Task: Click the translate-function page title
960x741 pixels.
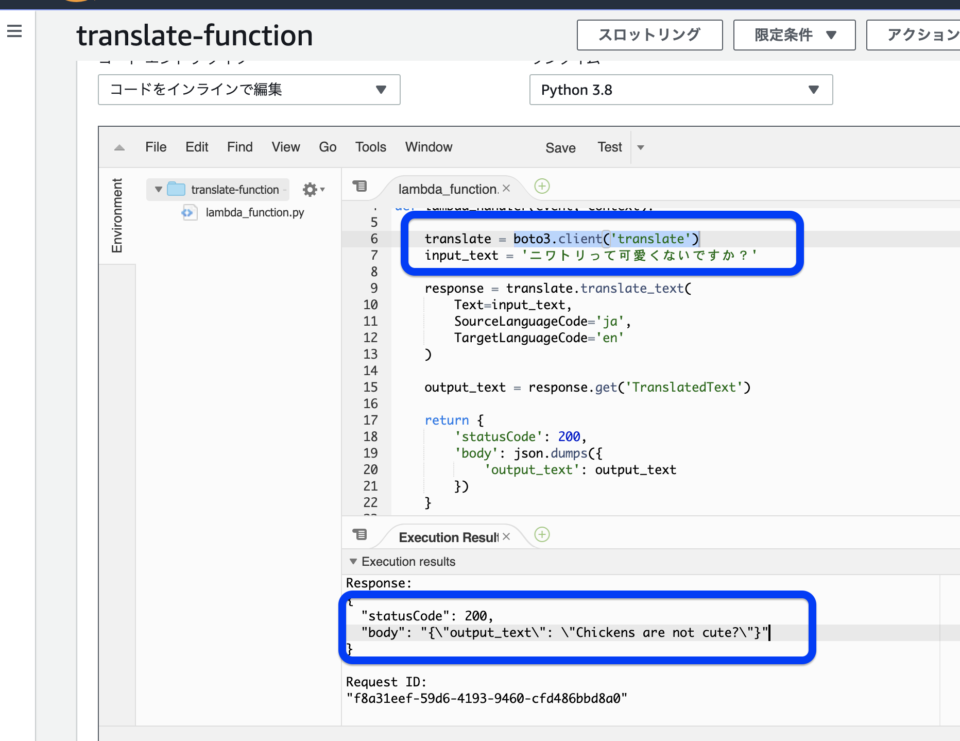Action: [x=195, y=36]
